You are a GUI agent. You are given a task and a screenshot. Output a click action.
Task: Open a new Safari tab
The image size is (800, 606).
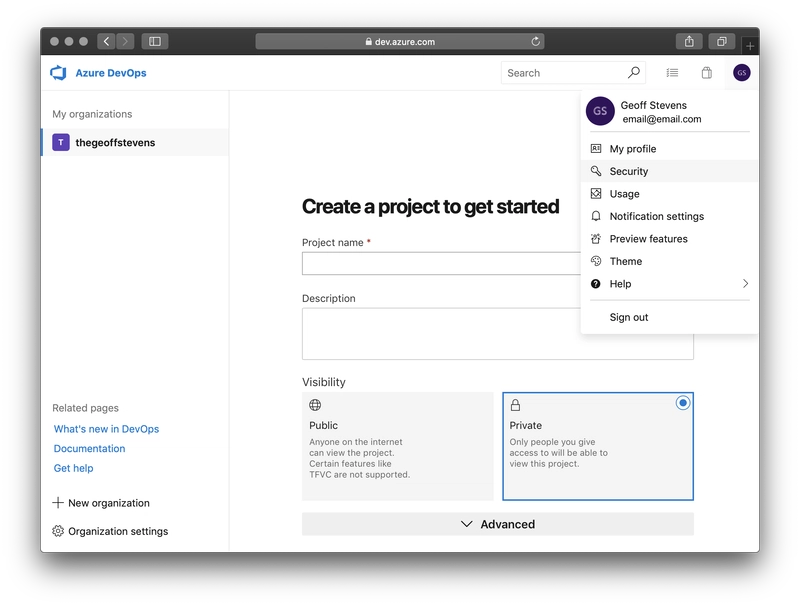tap(749, 46)
